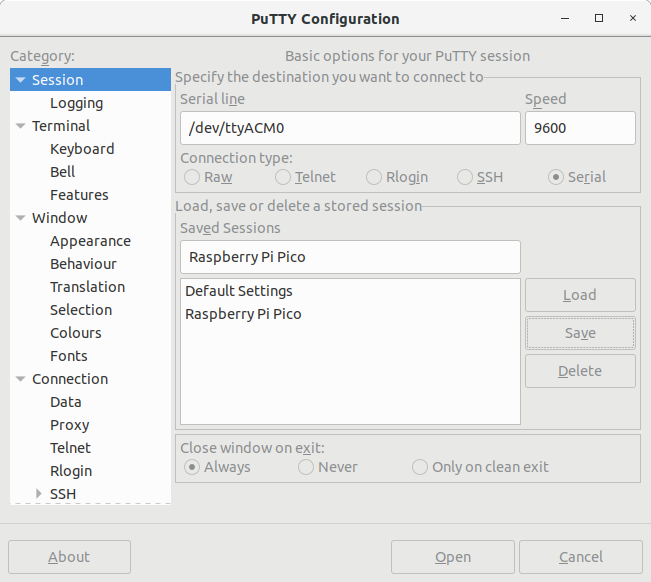Open the Logging category

(x=76, y=103)
